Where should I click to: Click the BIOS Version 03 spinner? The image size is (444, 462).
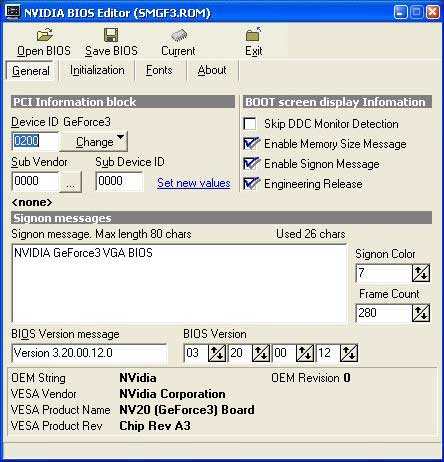(x=217, y=353)
